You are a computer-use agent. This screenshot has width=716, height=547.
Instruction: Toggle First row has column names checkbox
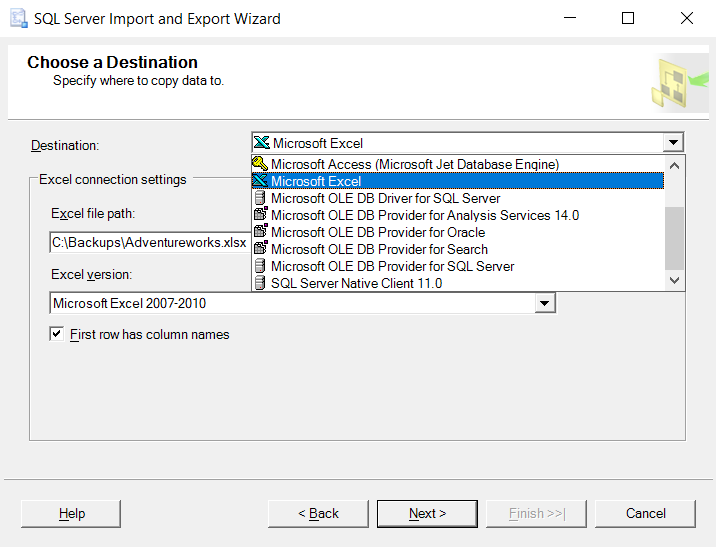click(57, 334)
